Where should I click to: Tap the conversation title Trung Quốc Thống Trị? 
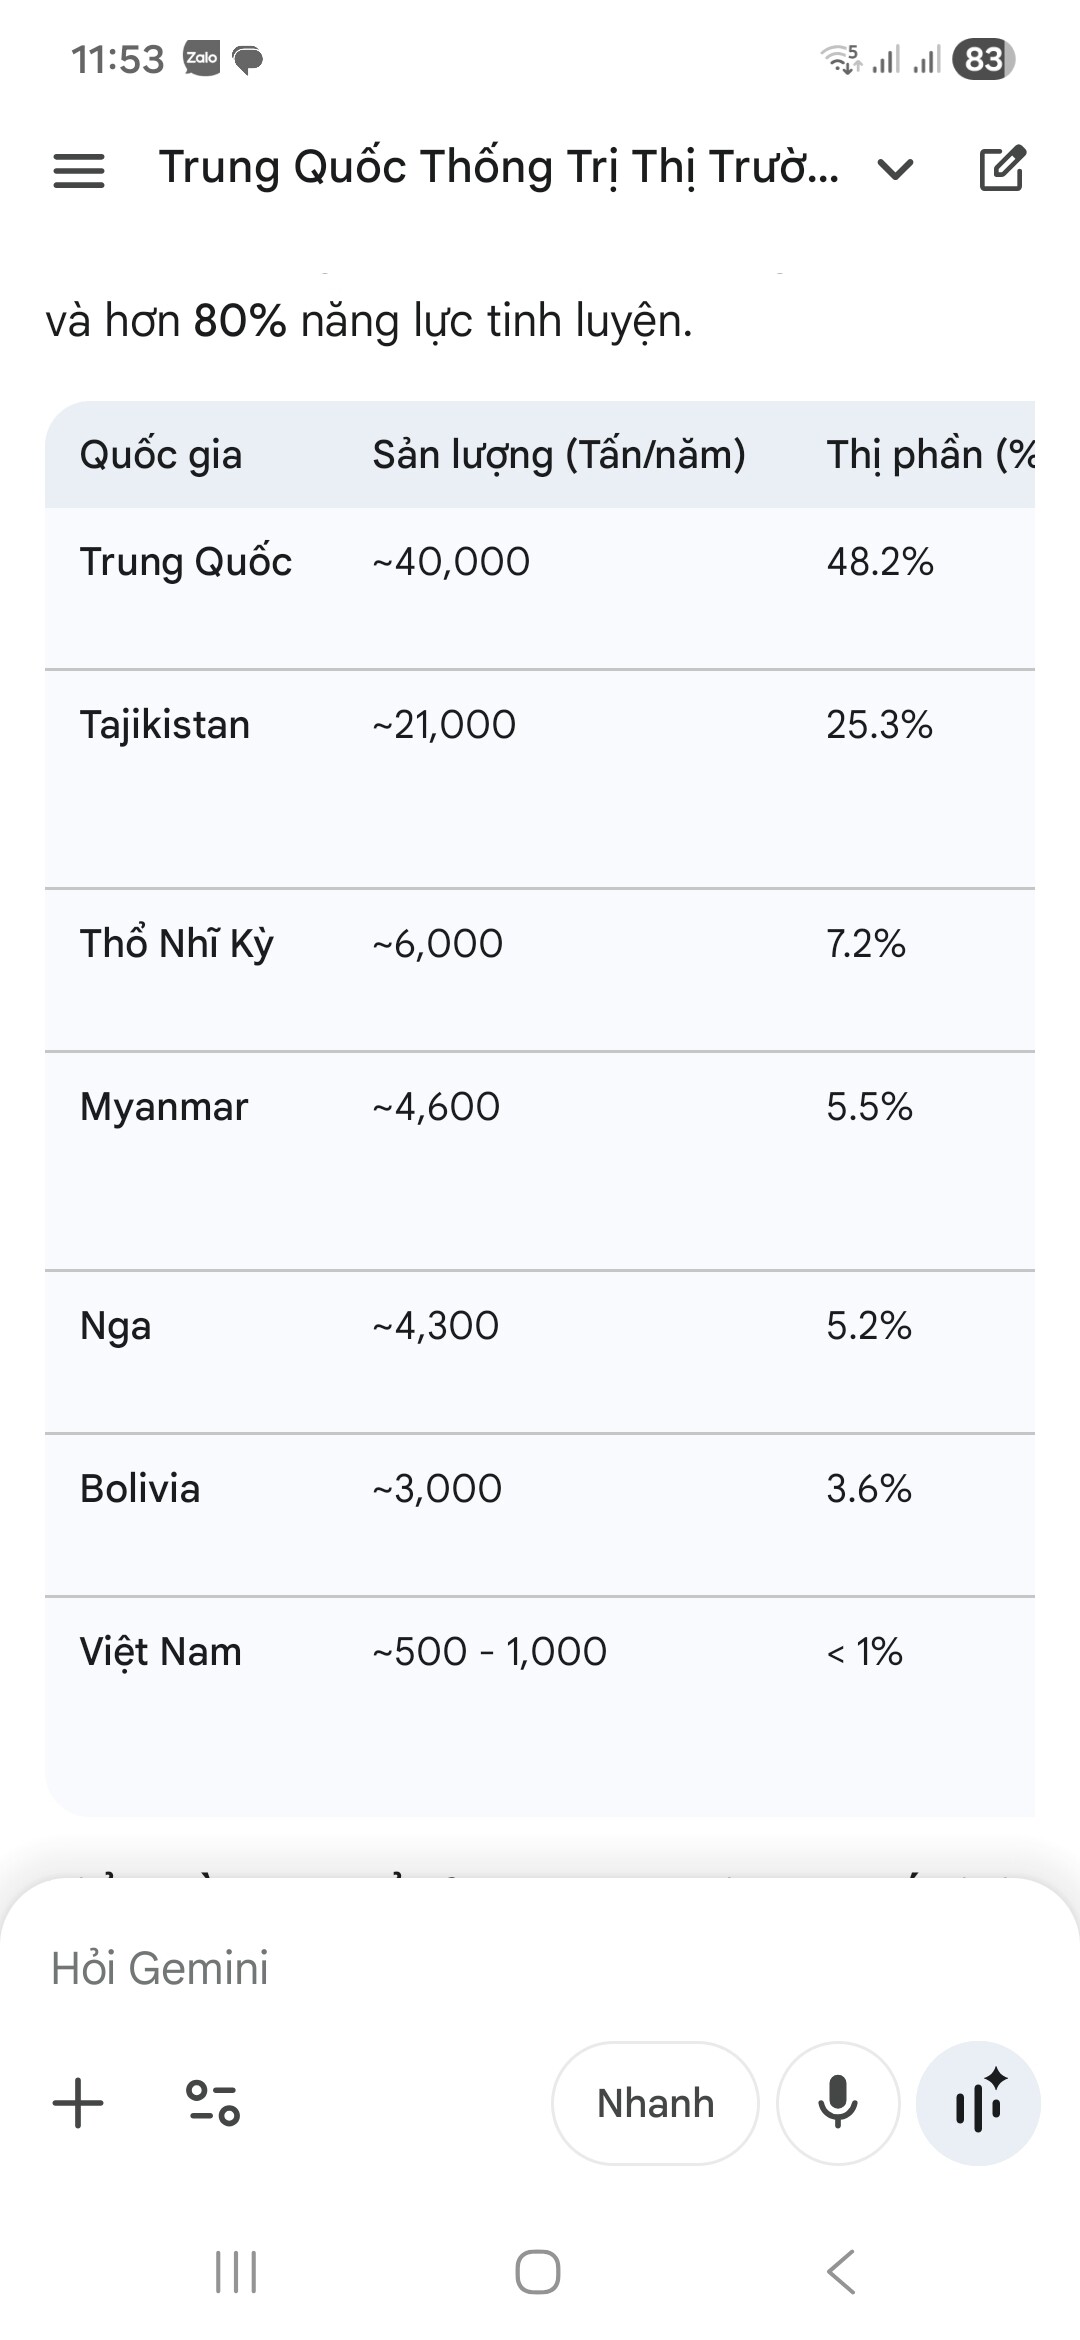click(x=498, y=167)
